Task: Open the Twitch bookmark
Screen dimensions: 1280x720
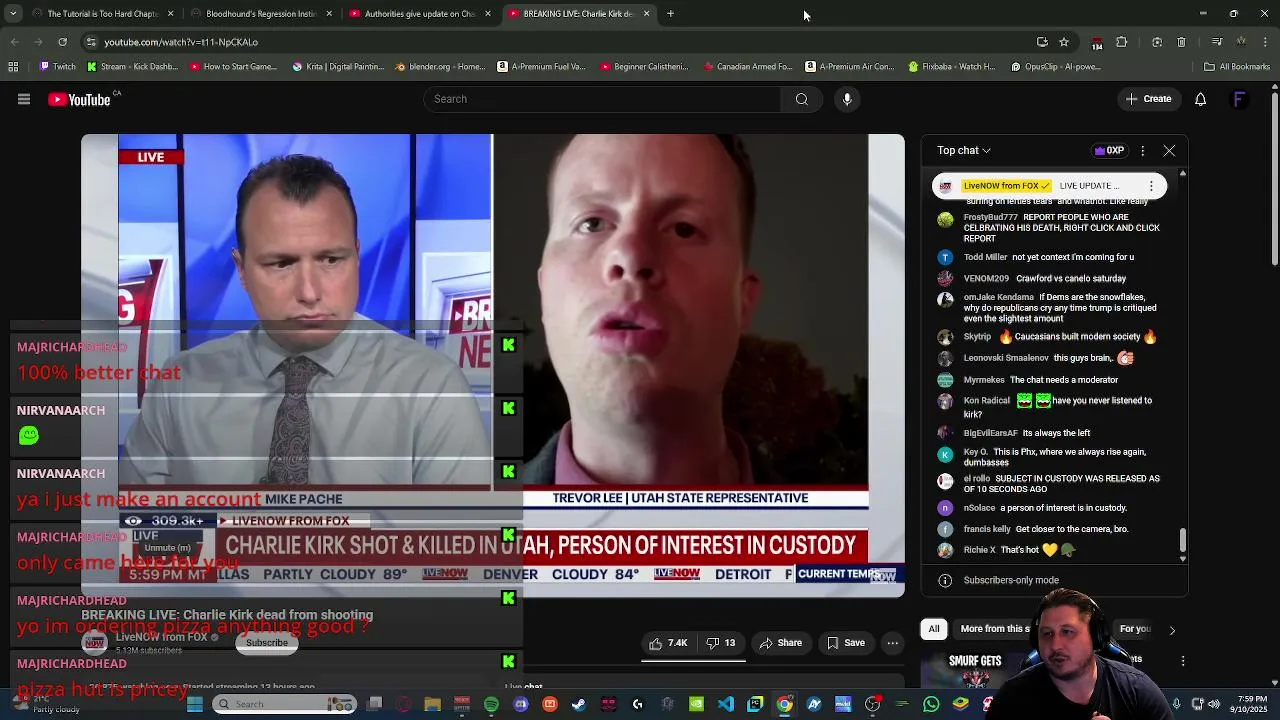Action: [x=58, y=67]
